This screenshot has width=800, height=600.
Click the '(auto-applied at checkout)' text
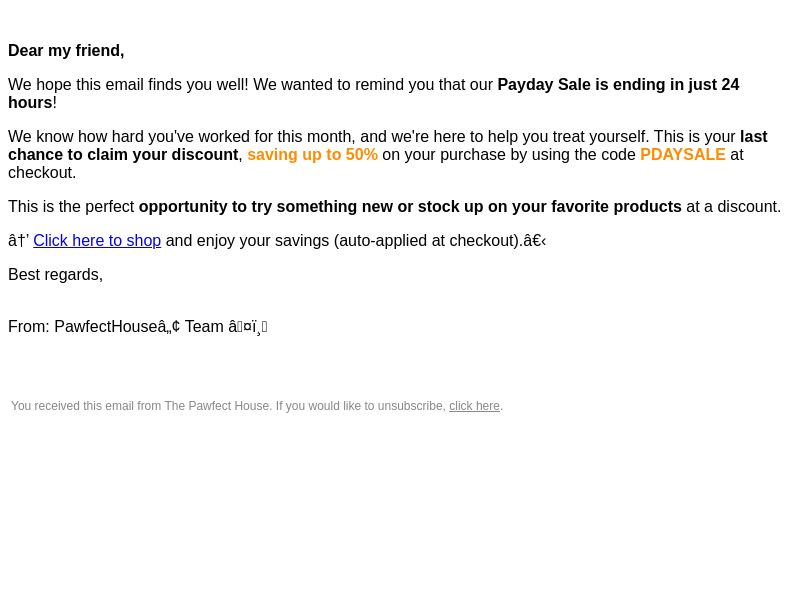[429, 240]
